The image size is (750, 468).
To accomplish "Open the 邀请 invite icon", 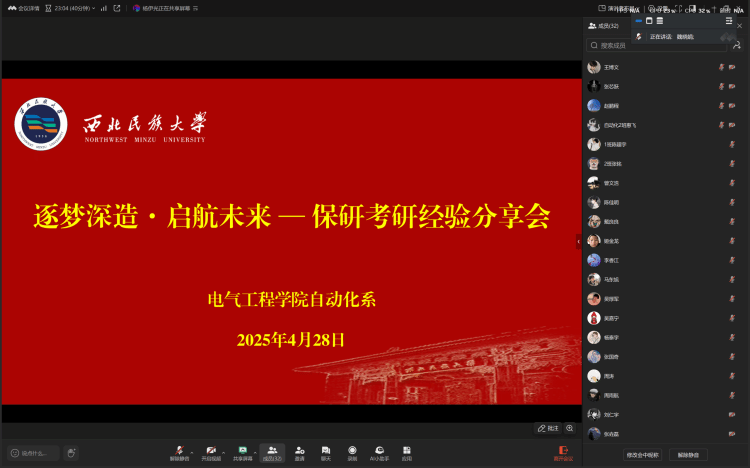I will click(299, 450).
